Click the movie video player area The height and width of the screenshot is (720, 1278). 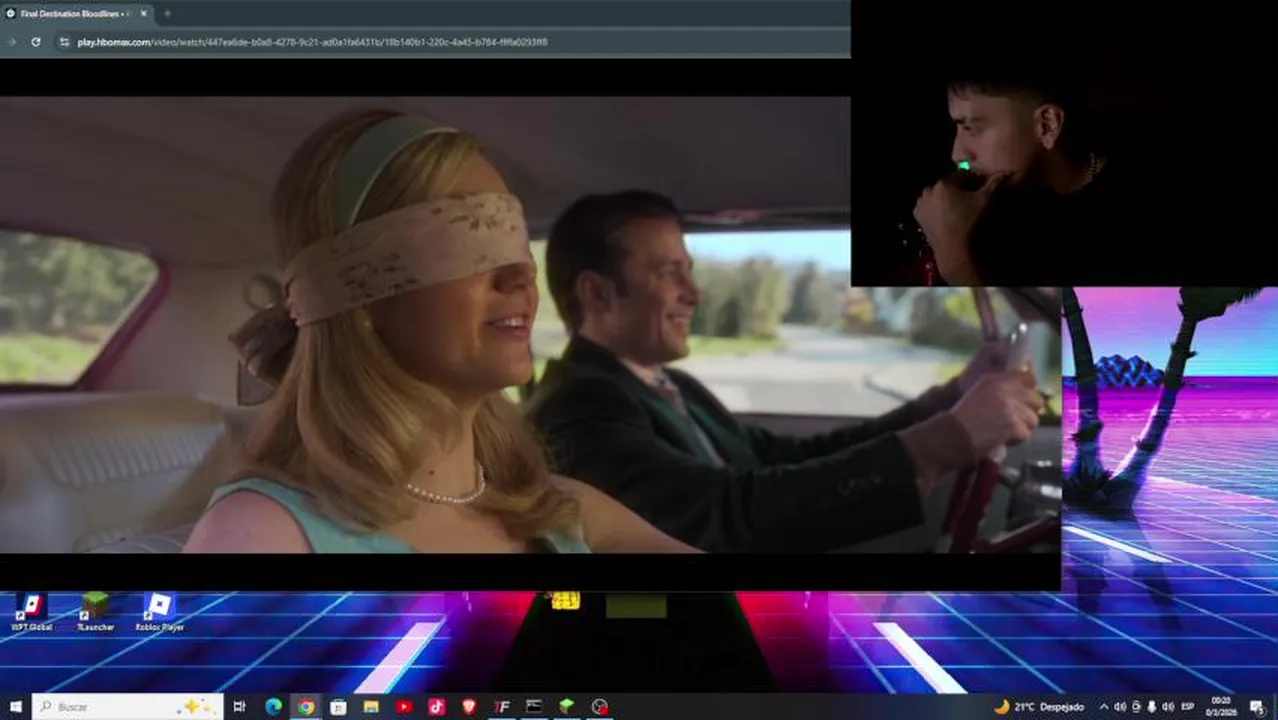tap(530, 325)
